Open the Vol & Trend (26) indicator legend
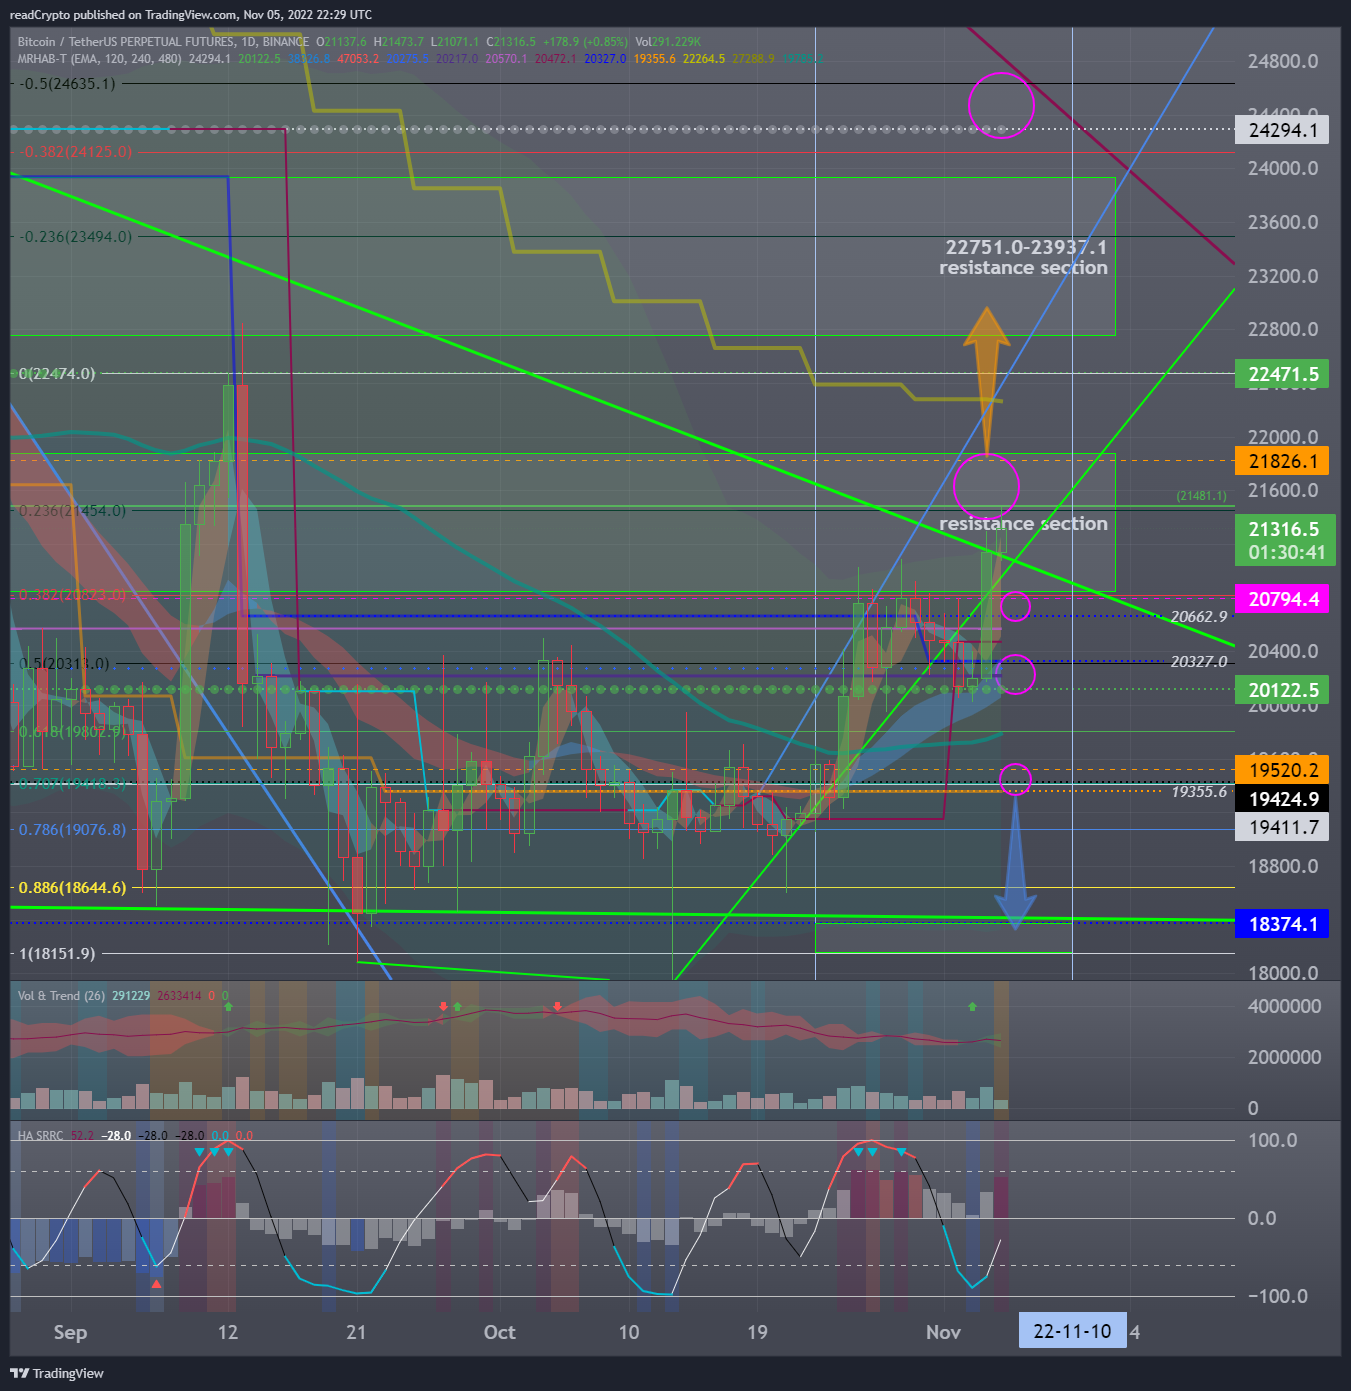Screen dimensions: 1351x1391 pyautogui.click(x=62, y=996)
